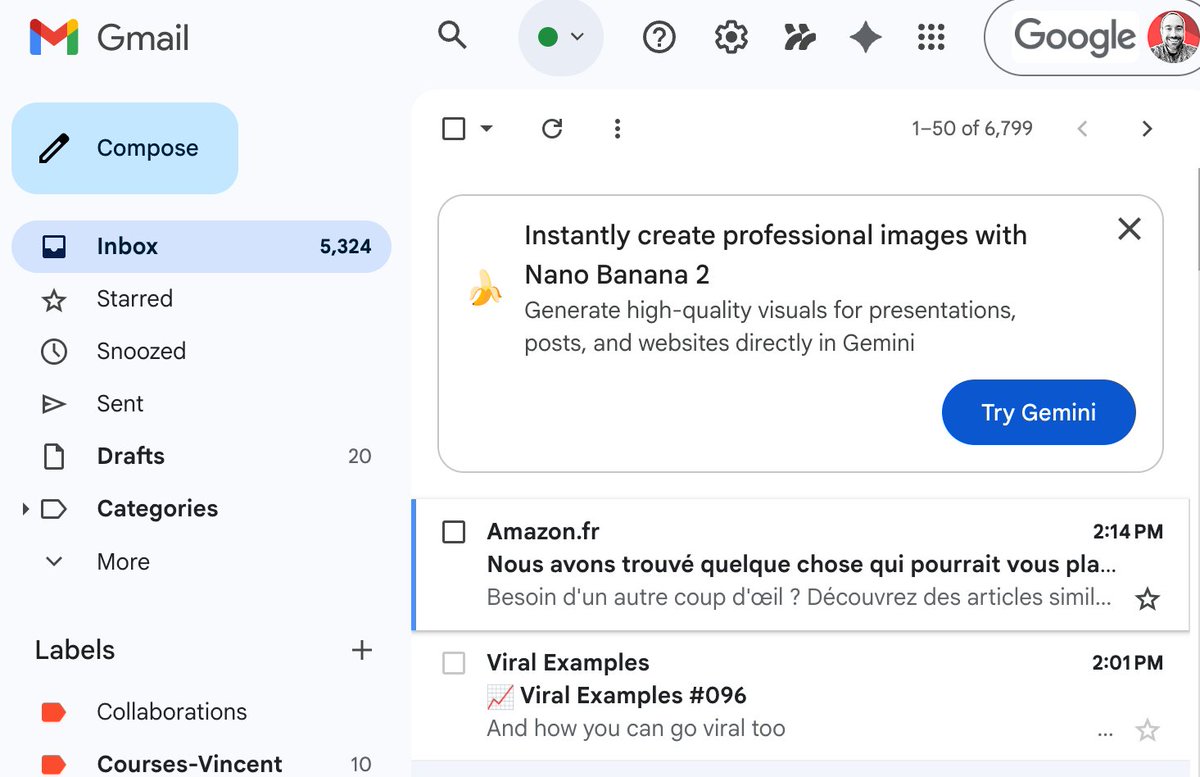Viewport: 1200px width, 777px height.
Task: Click the Drafts page icon
Action: click(x=54, y=457)
